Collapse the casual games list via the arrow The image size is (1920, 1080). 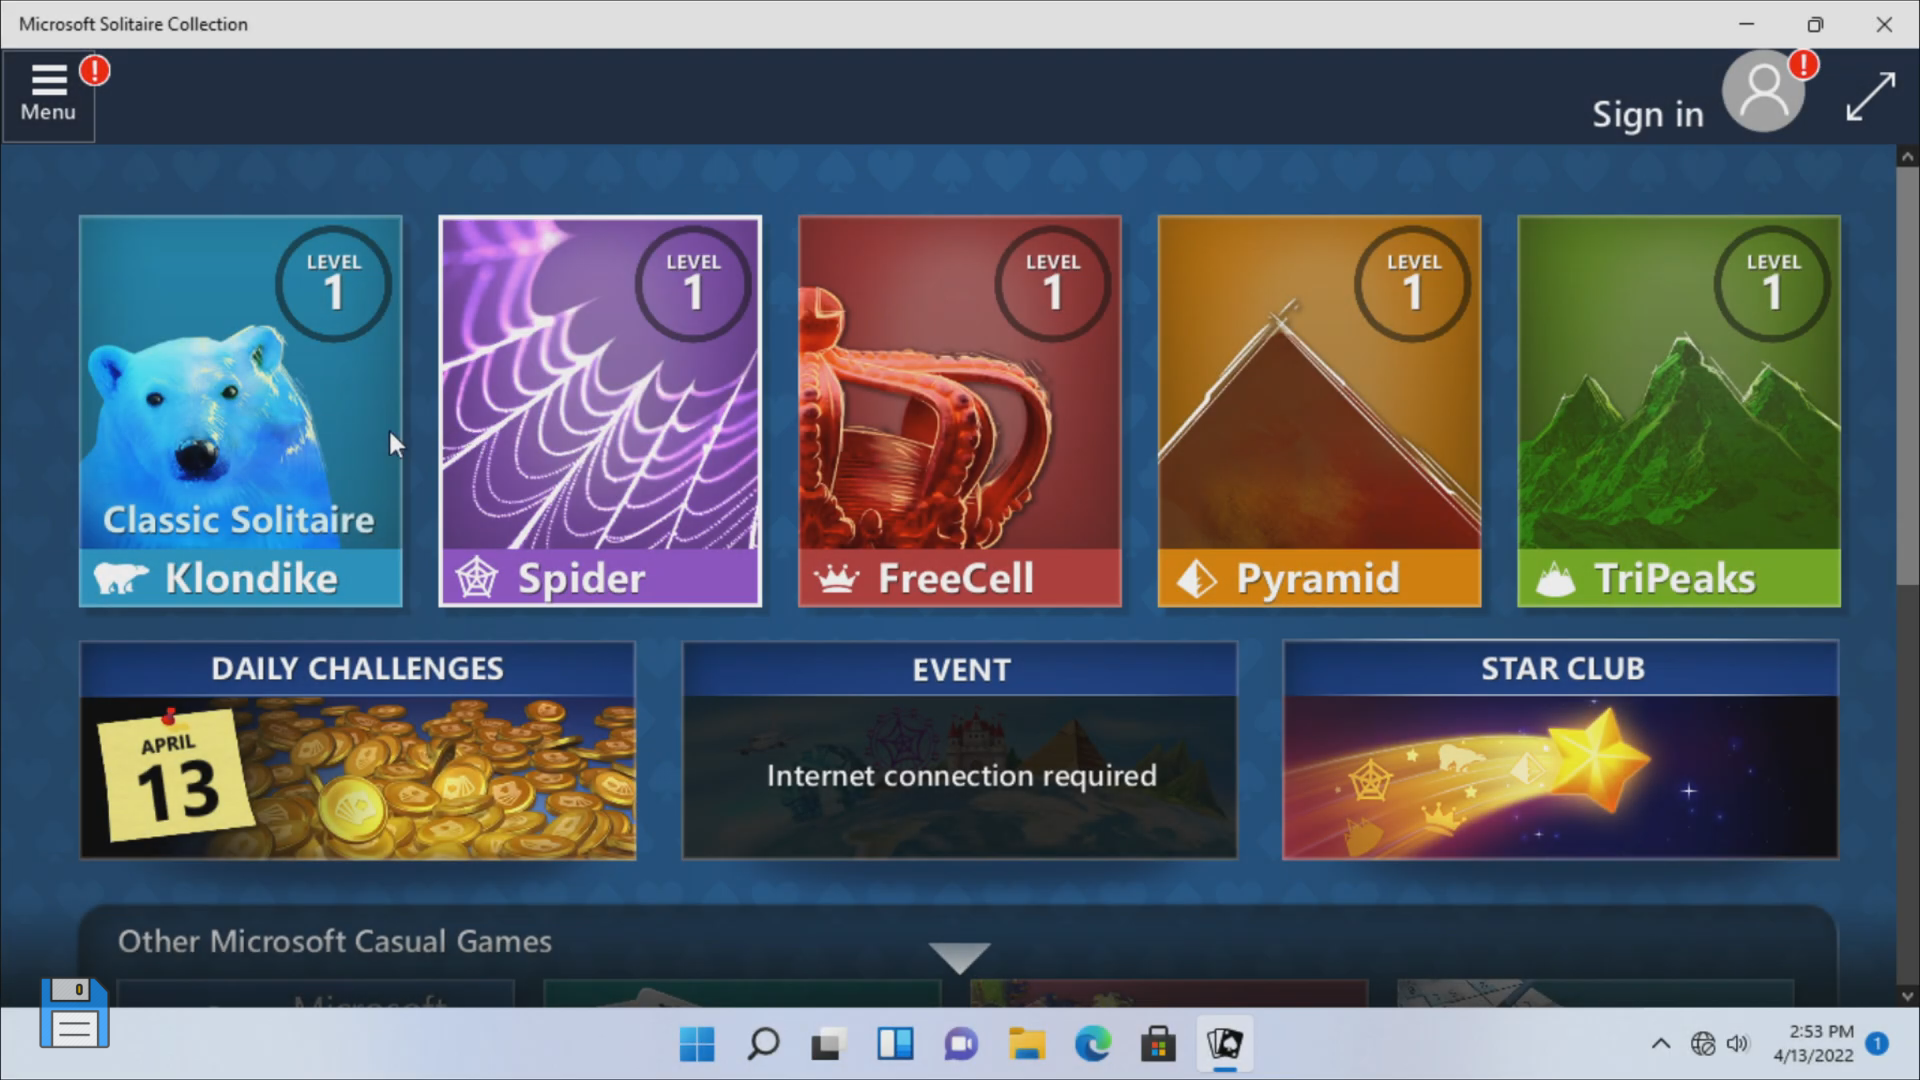[958, 955]
